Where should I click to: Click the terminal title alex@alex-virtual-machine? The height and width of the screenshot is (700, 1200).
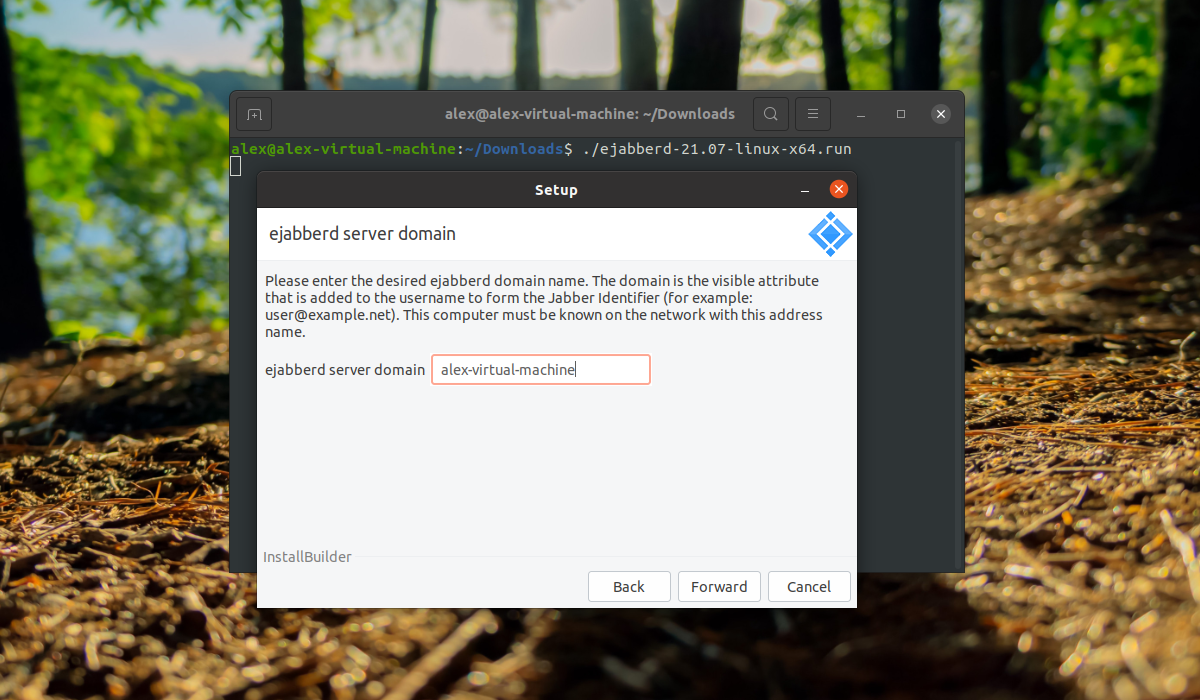[x=590, y=114]
